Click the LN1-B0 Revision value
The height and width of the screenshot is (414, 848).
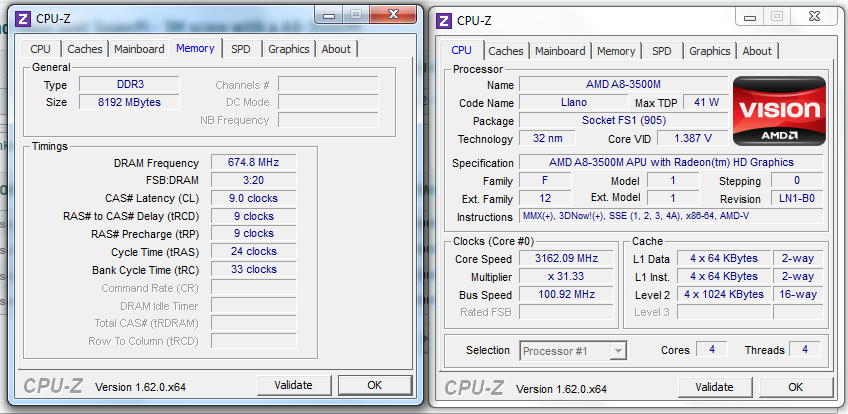pyautogui.click(x=797, y=198)
